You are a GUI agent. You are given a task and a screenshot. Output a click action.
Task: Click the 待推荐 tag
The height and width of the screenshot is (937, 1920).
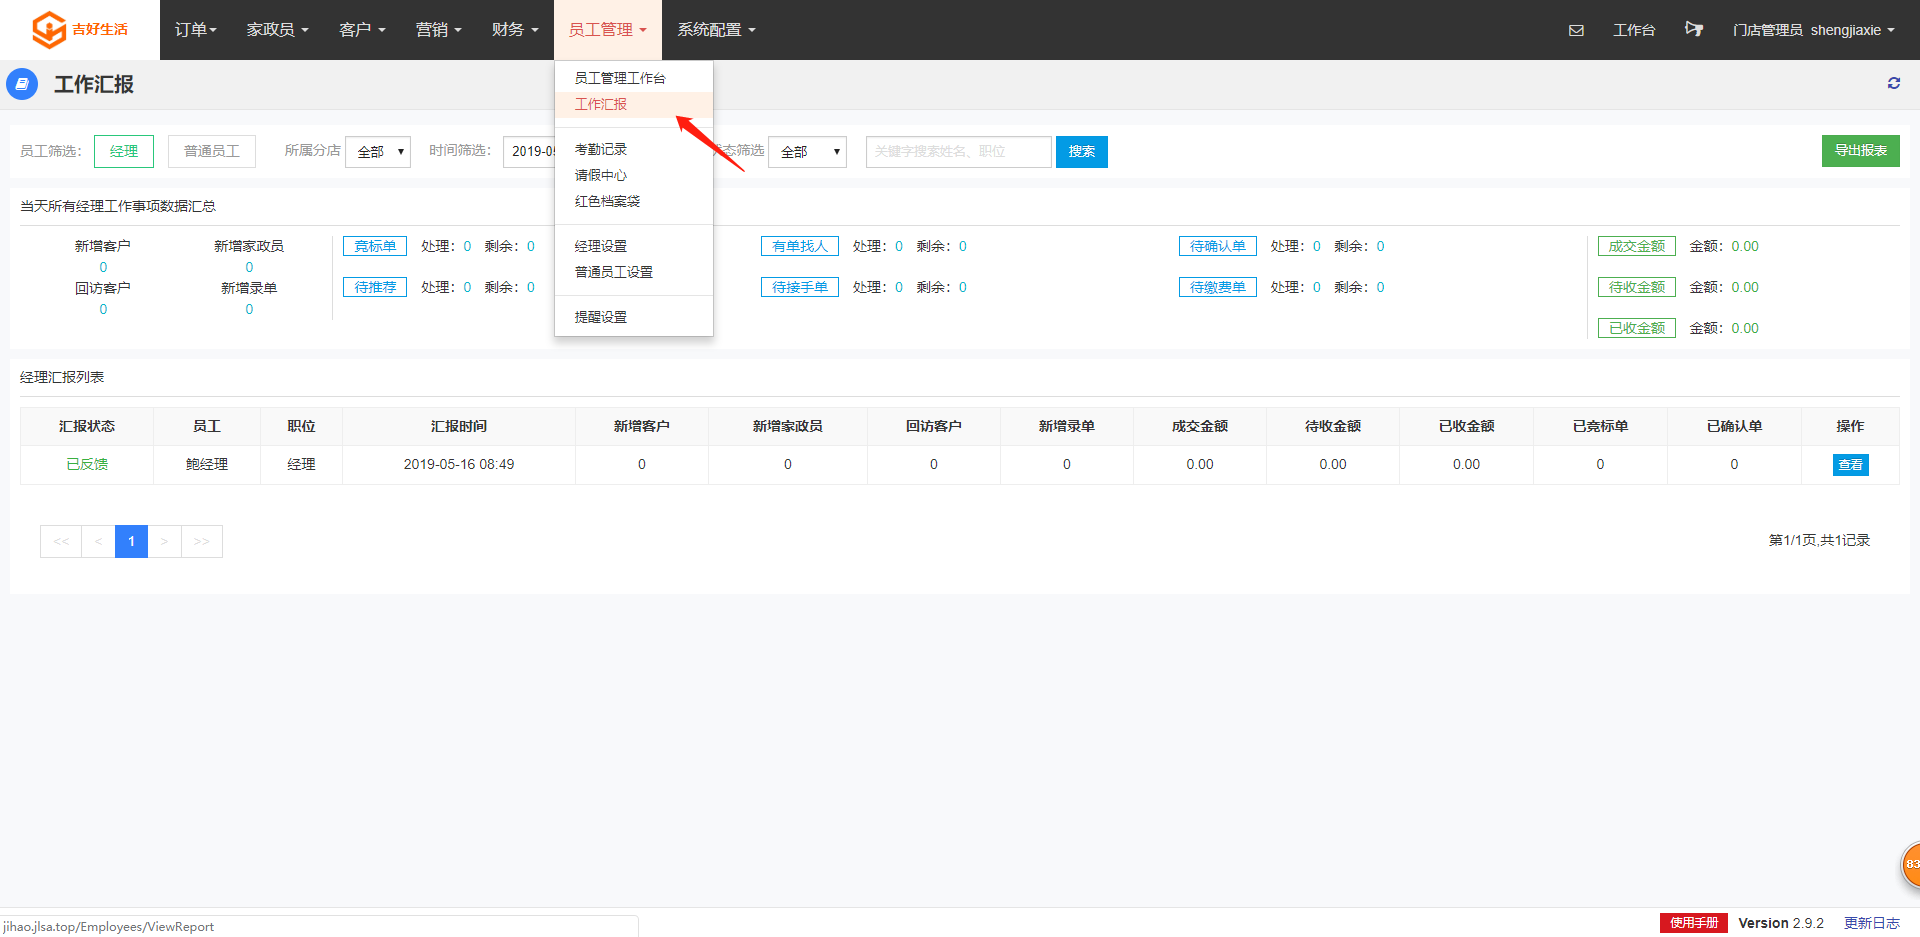point(375,287)
